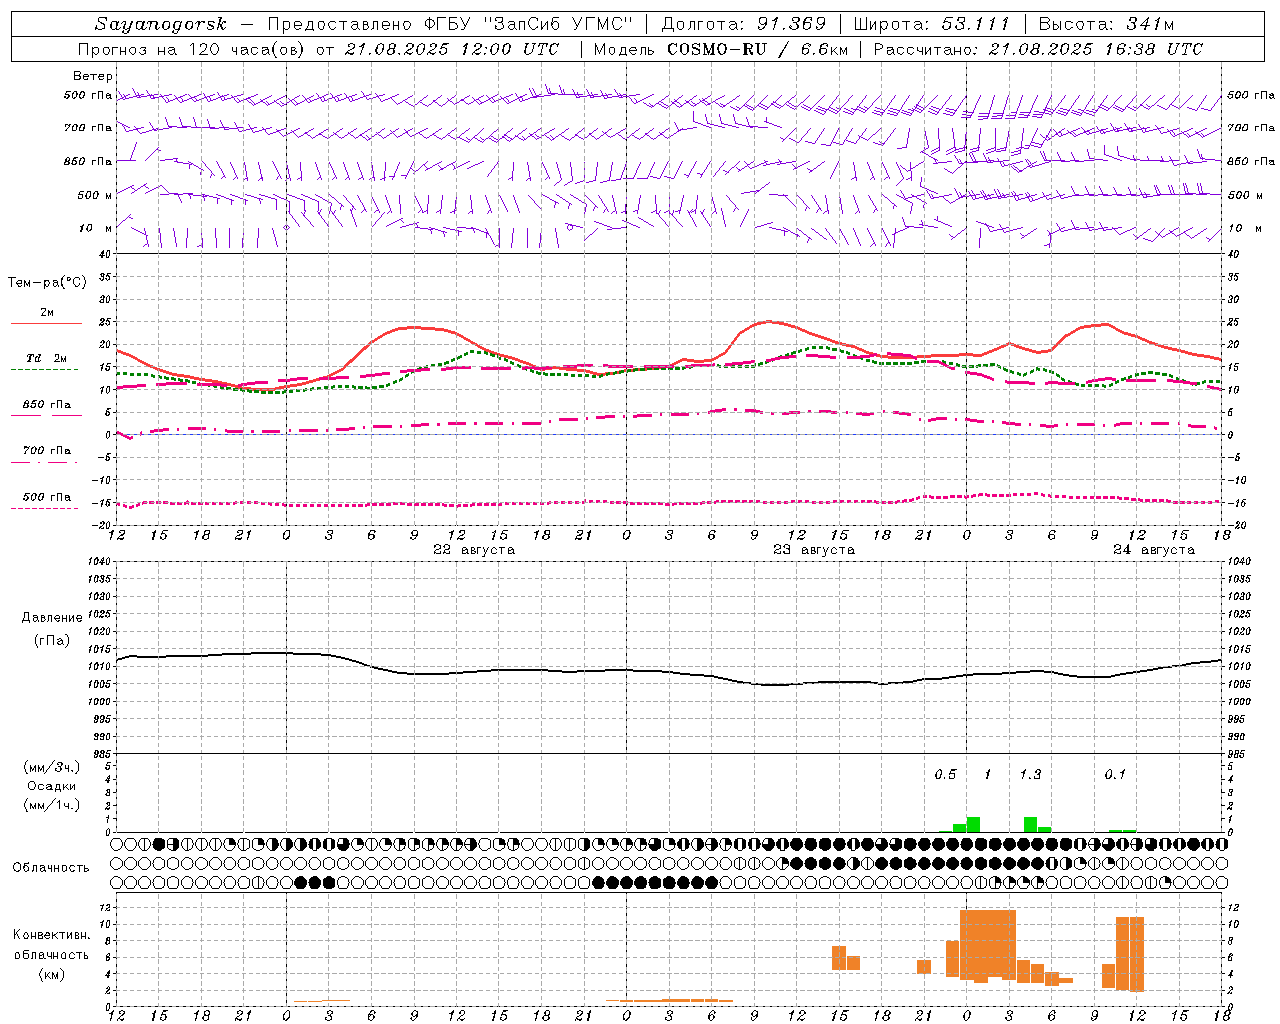Select the 'Модель COSMO-RU / 6.6км' text
1280x1024 pixels.
pyautogui.click(x=721, y=49)
